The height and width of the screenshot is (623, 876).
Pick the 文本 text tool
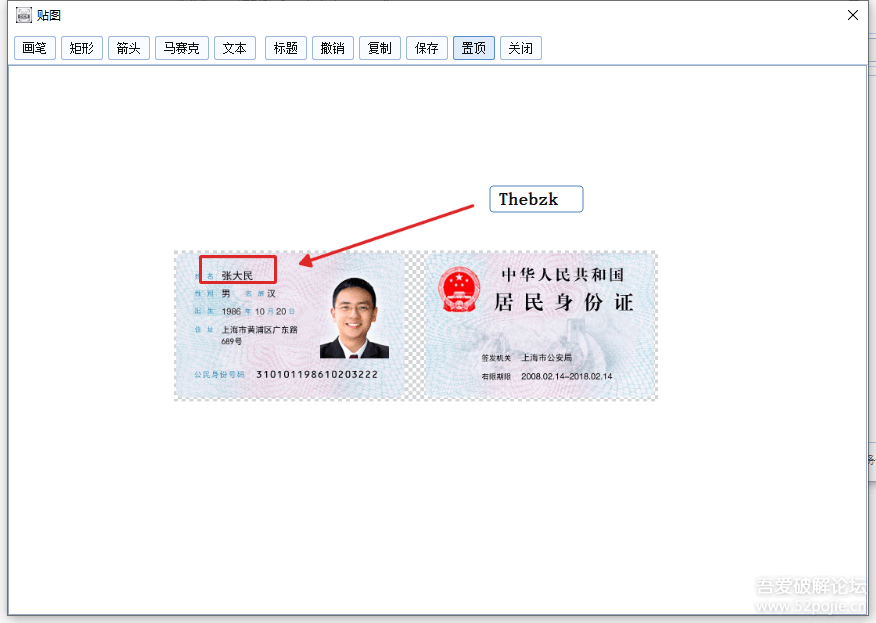point(235,48)
